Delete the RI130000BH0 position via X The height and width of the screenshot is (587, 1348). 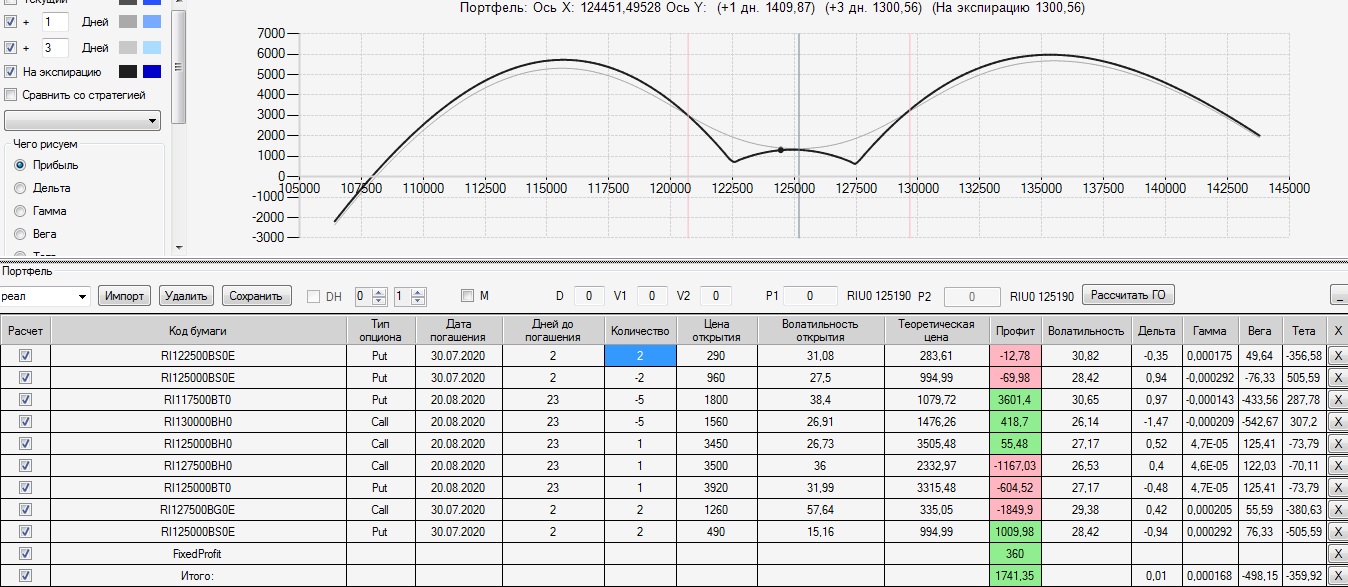[x=1336, y=421]
